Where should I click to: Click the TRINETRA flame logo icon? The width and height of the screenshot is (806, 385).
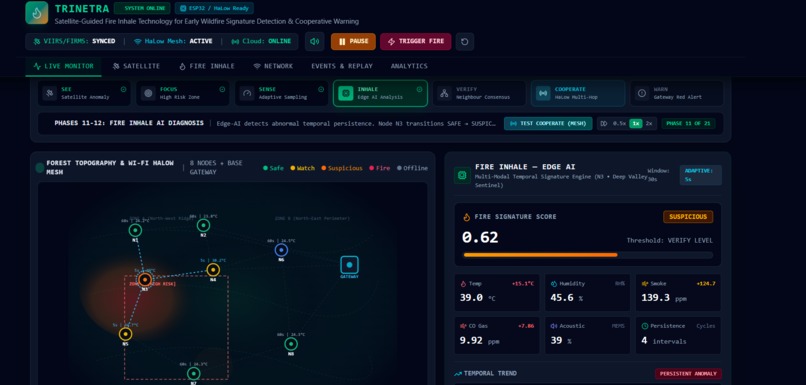(x=36, y=12)
